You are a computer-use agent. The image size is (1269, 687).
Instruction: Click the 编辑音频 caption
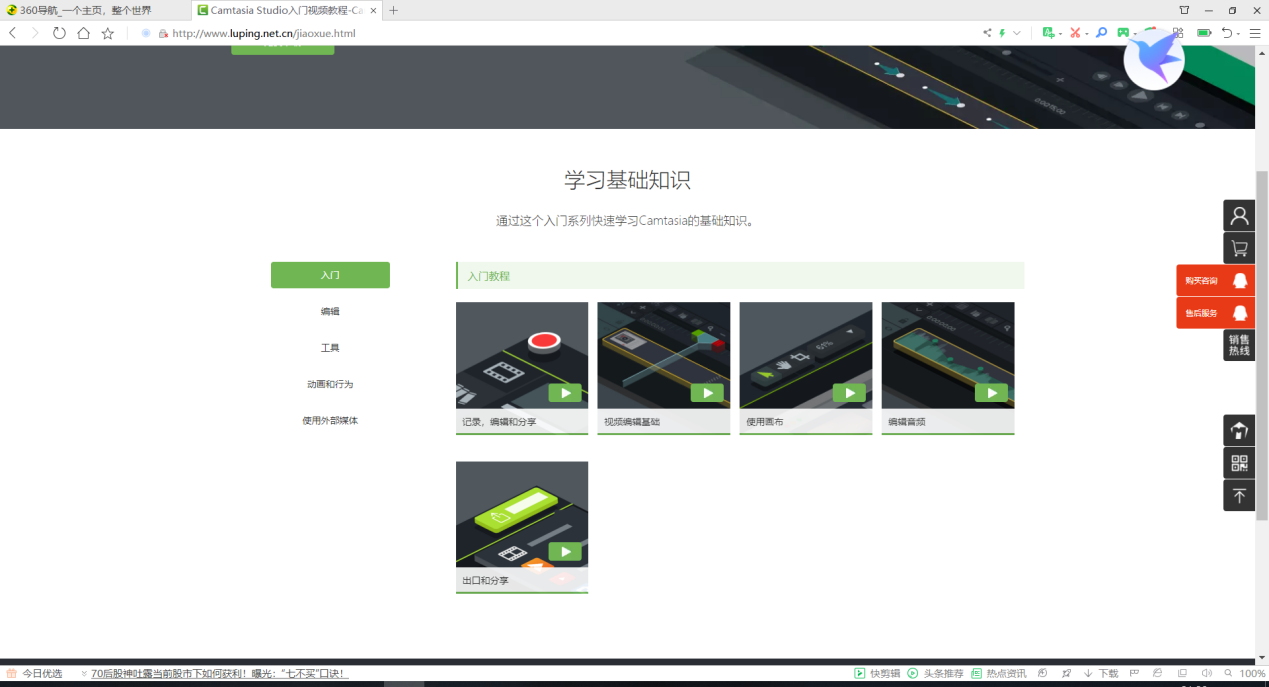click(x=907, y=422)
